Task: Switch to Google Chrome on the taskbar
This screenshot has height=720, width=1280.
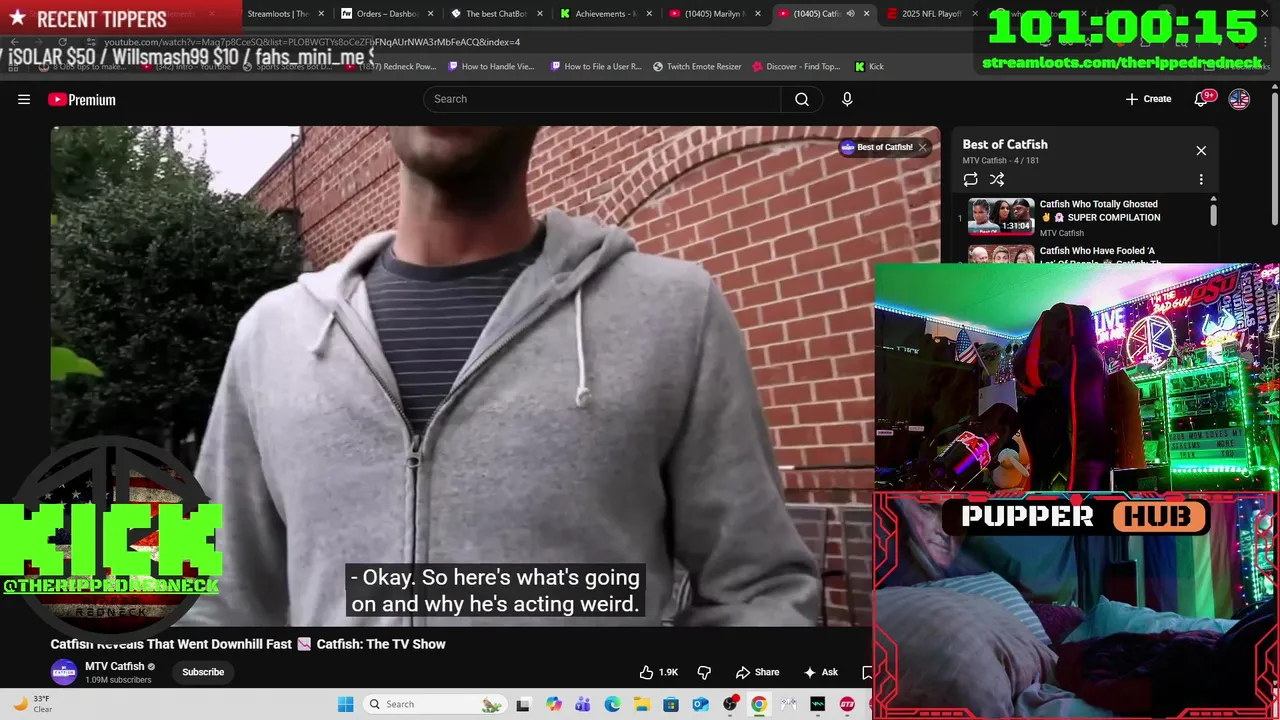Action: click(759, 704)
